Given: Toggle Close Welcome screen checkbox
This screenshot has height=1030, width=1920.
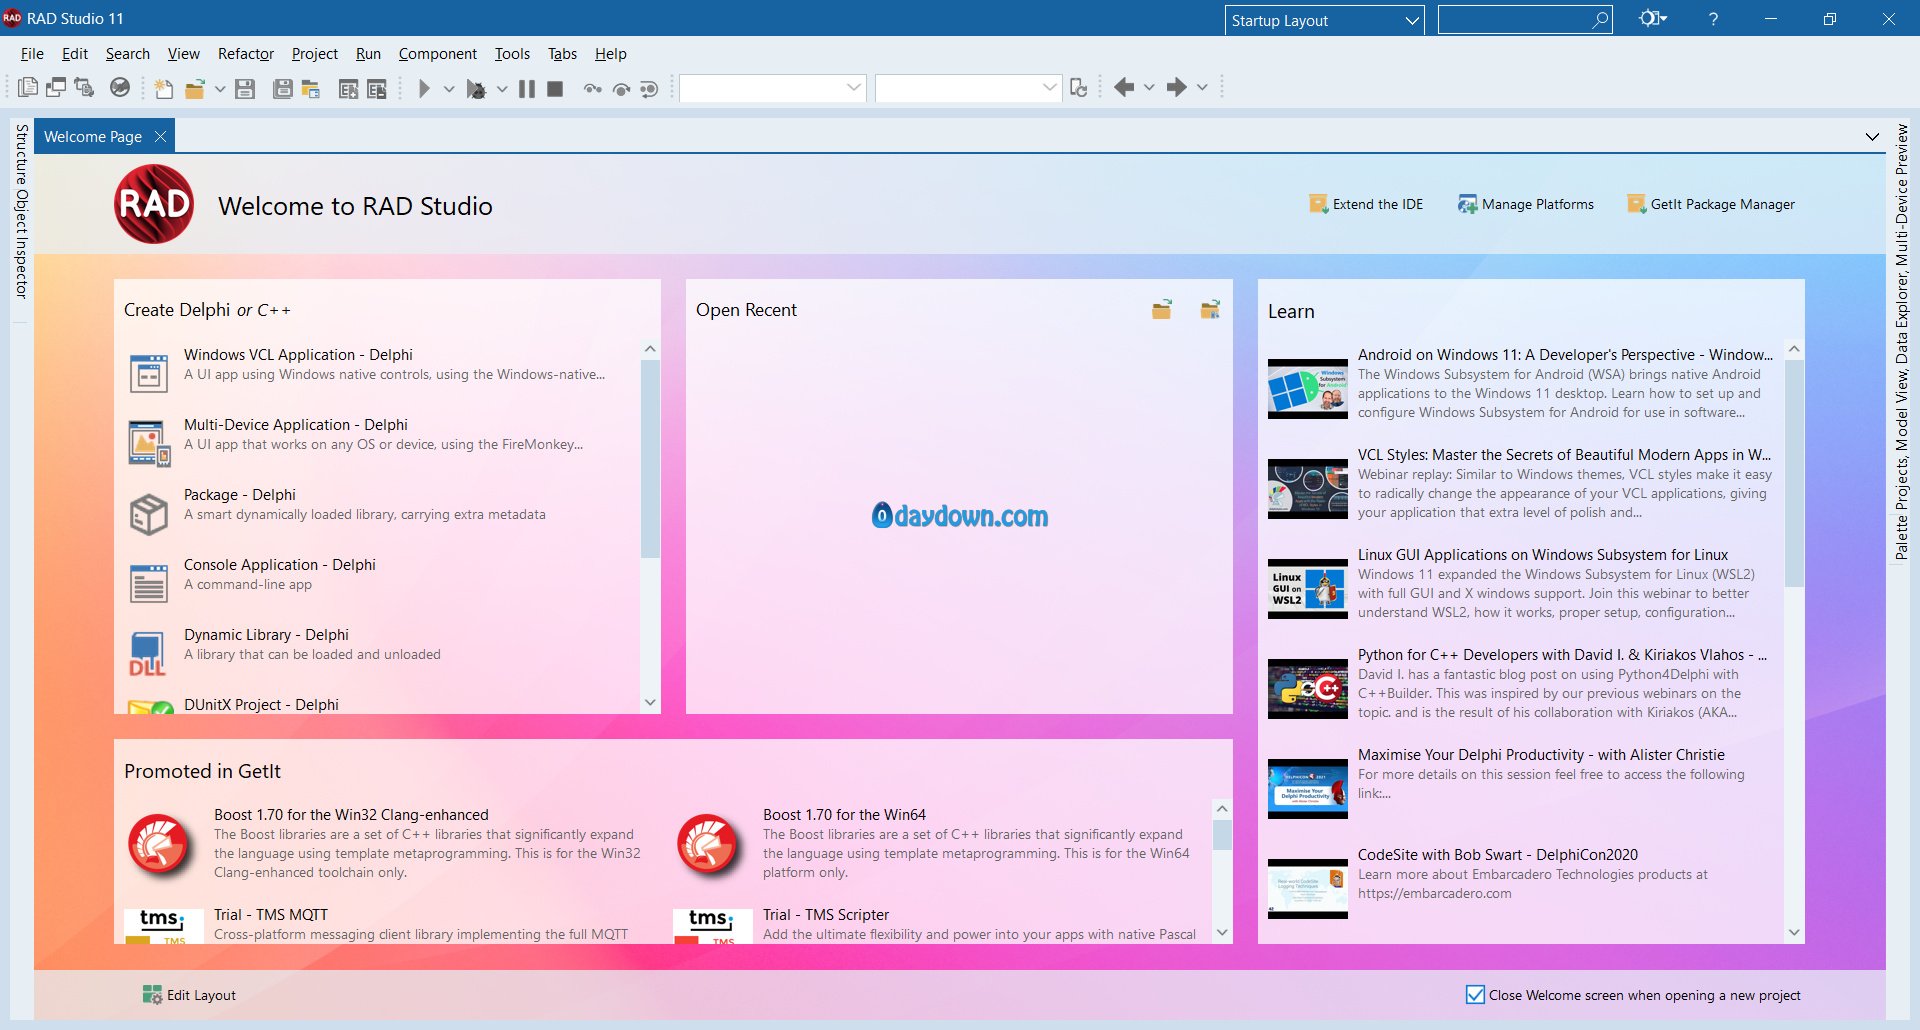Looking at the screenshot, I should [1475, 994].
